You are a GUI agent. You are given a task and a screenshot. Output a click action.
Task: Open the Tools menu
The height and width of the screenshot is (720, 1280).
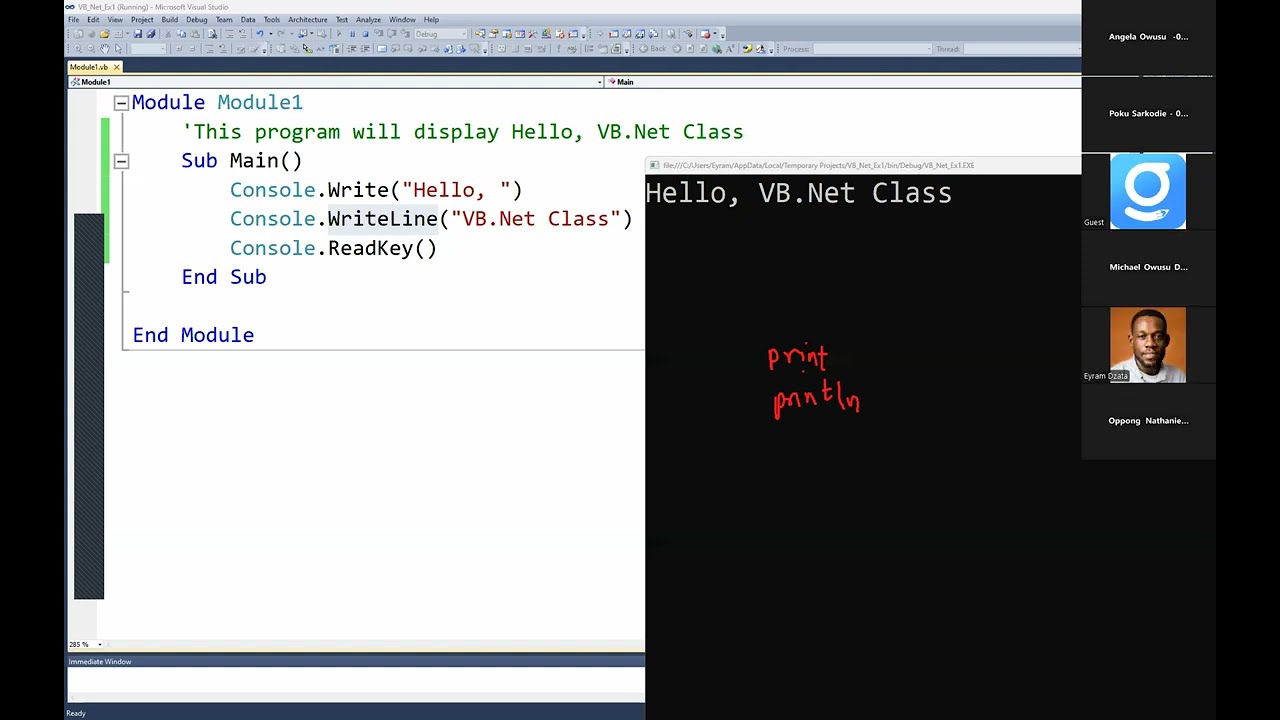point(272,20)
